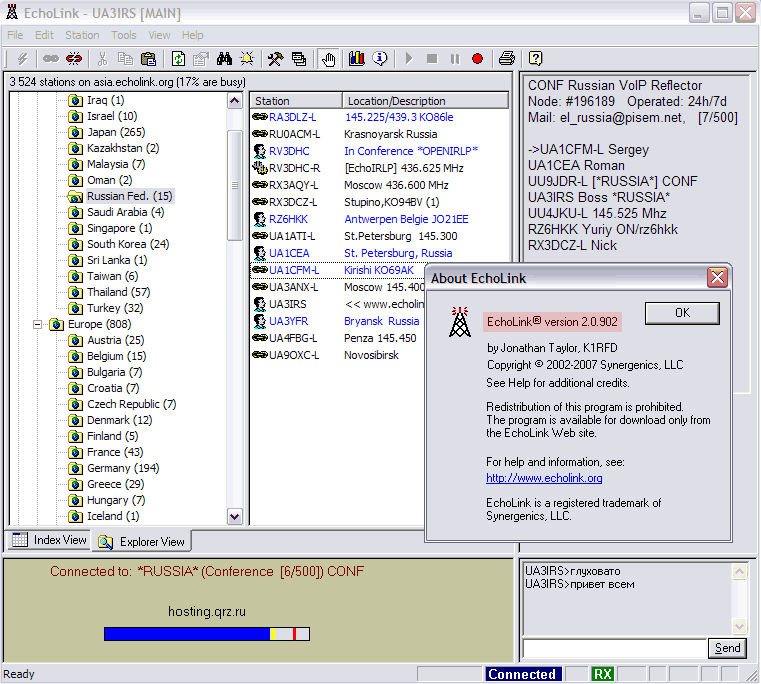Image resolution: width=761 pixels, height=684 pixels.
Task: Switch to the Explorer View tab
Action: pyautogui.click(x=142, y=542)
